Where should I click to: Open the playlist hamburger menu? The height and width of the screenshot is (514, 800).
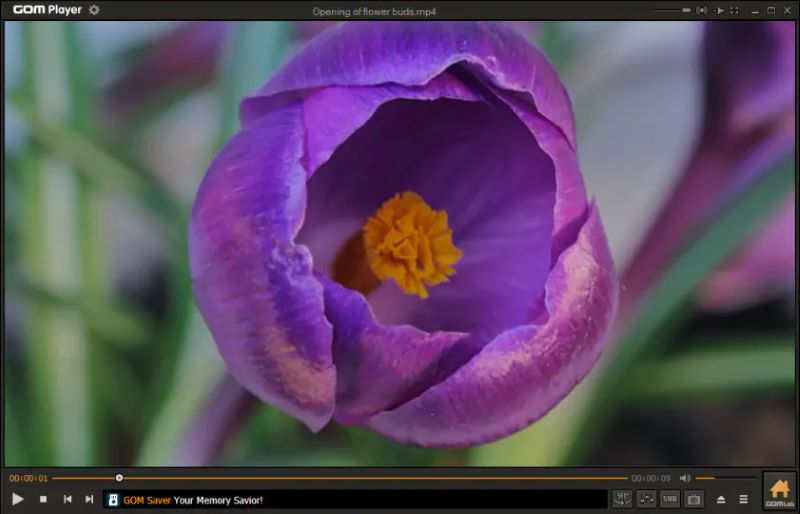pyautogui.click(x=743, y=499)
